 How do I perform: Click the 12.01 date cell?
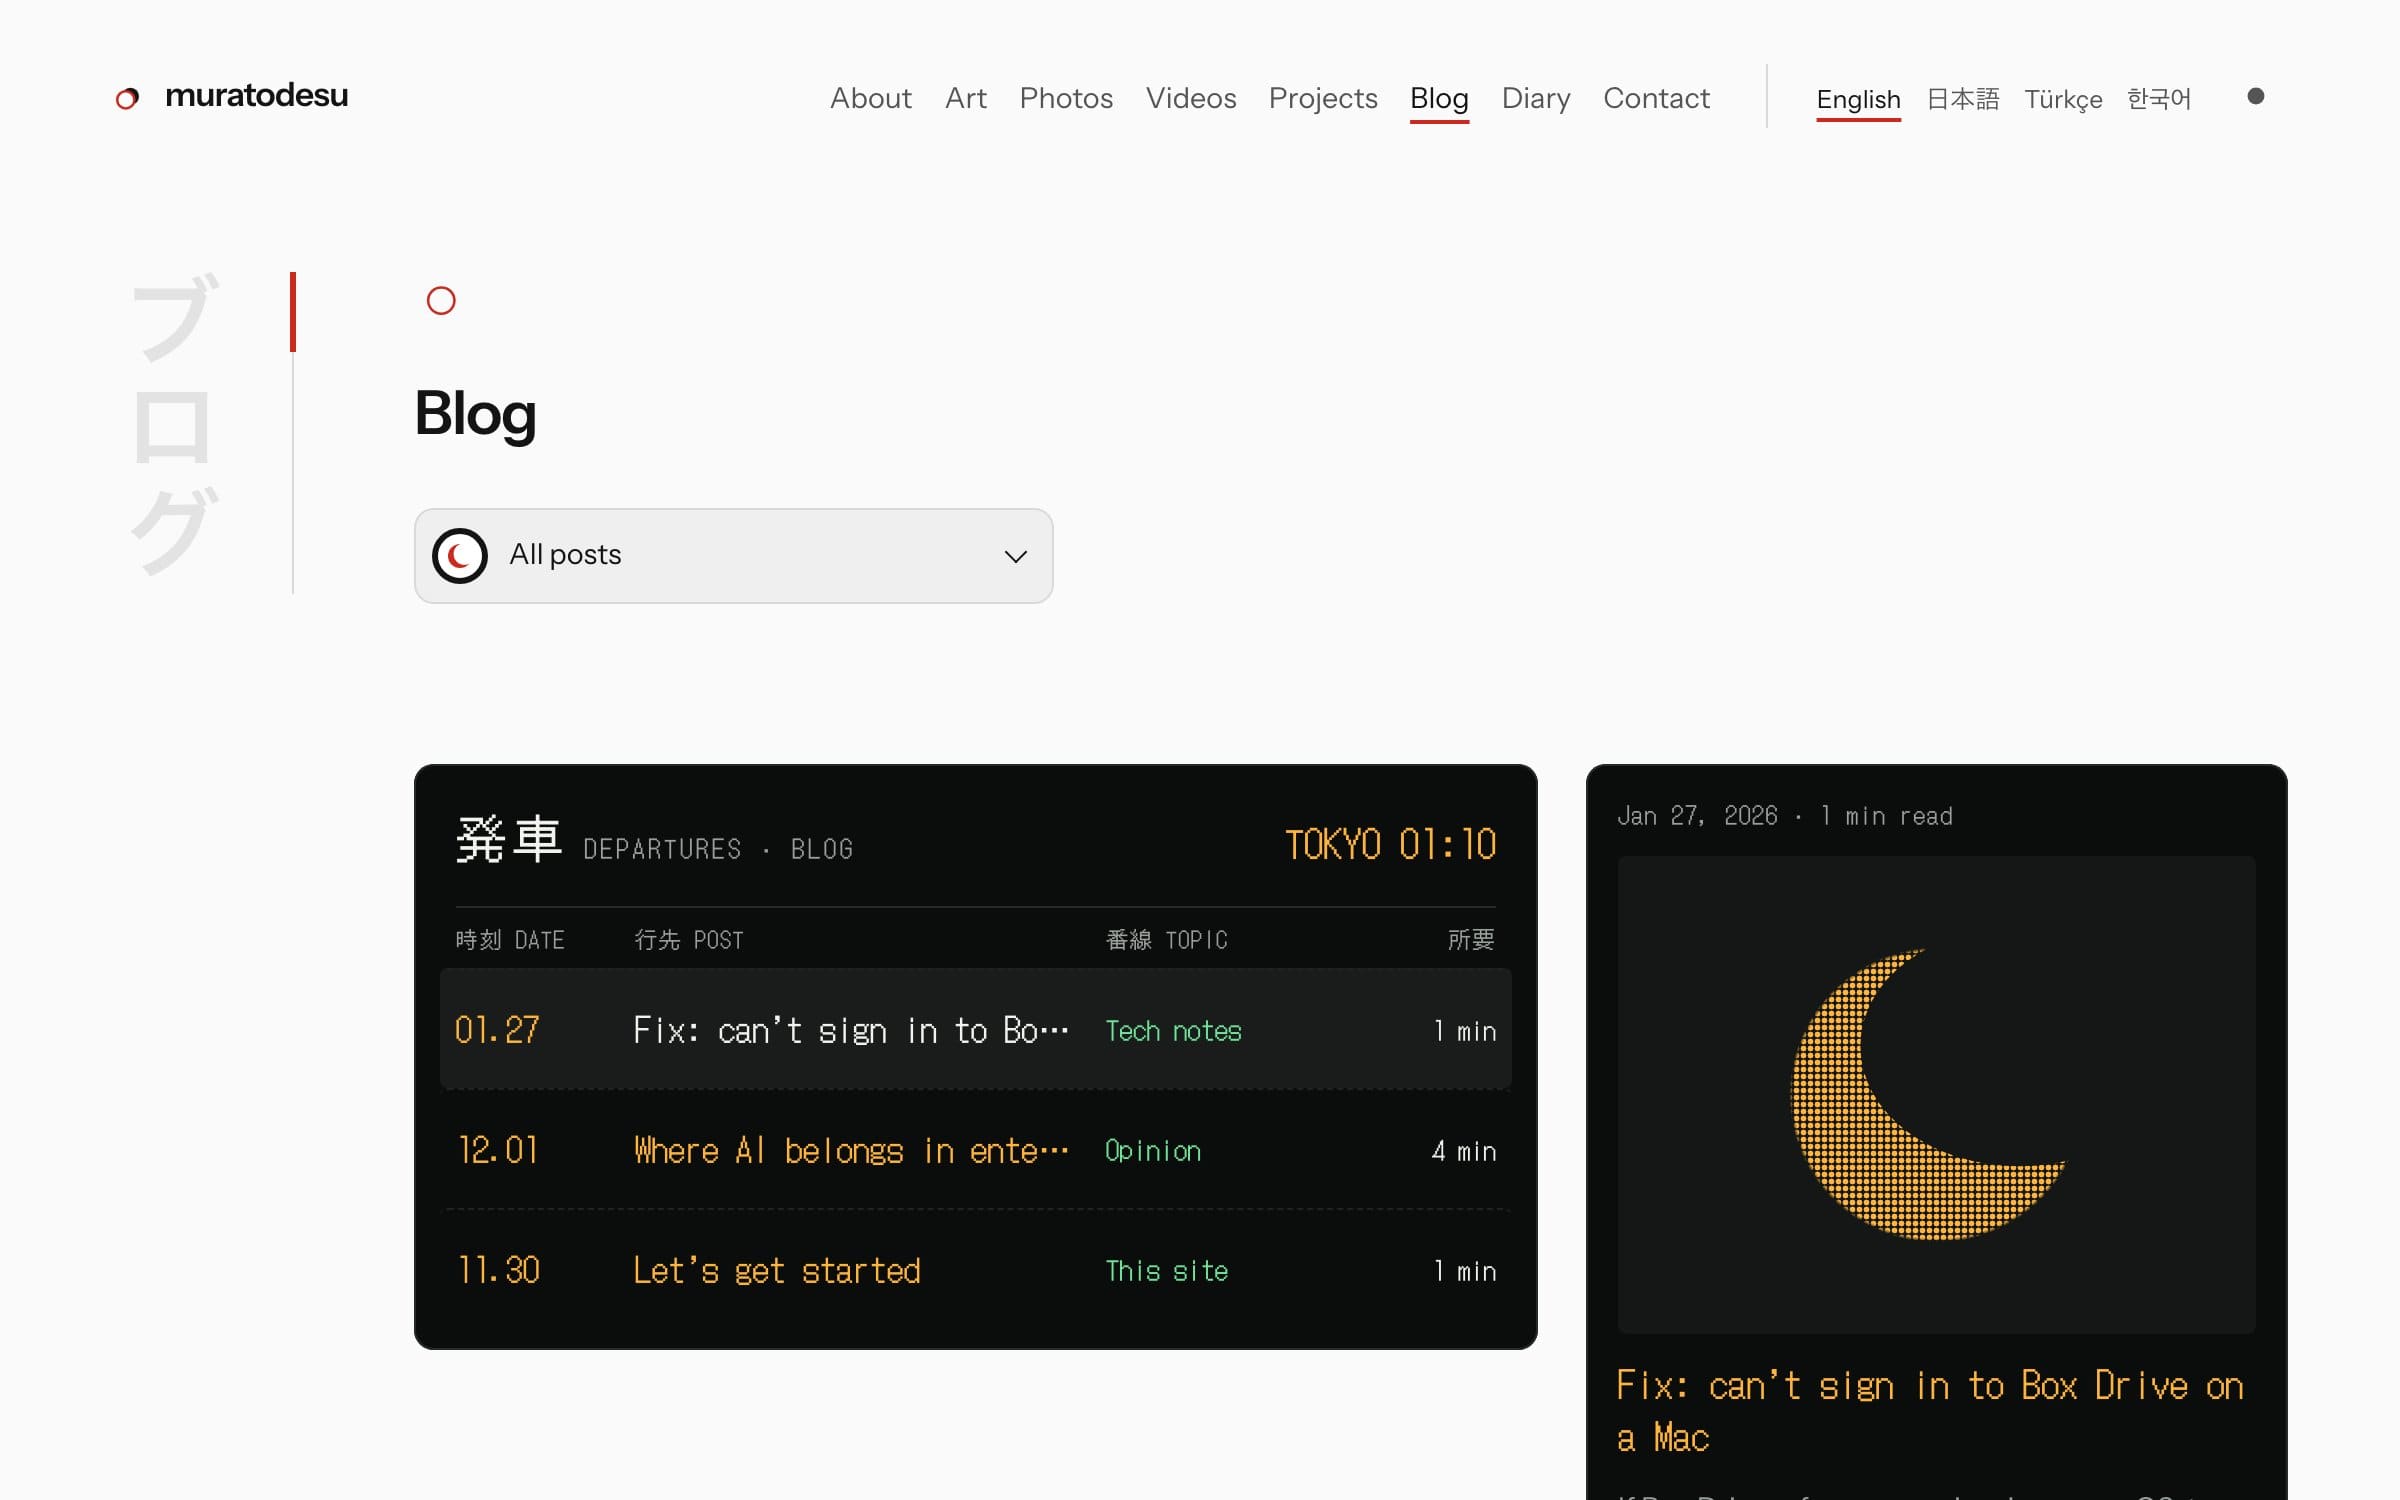coord(498,1150)
